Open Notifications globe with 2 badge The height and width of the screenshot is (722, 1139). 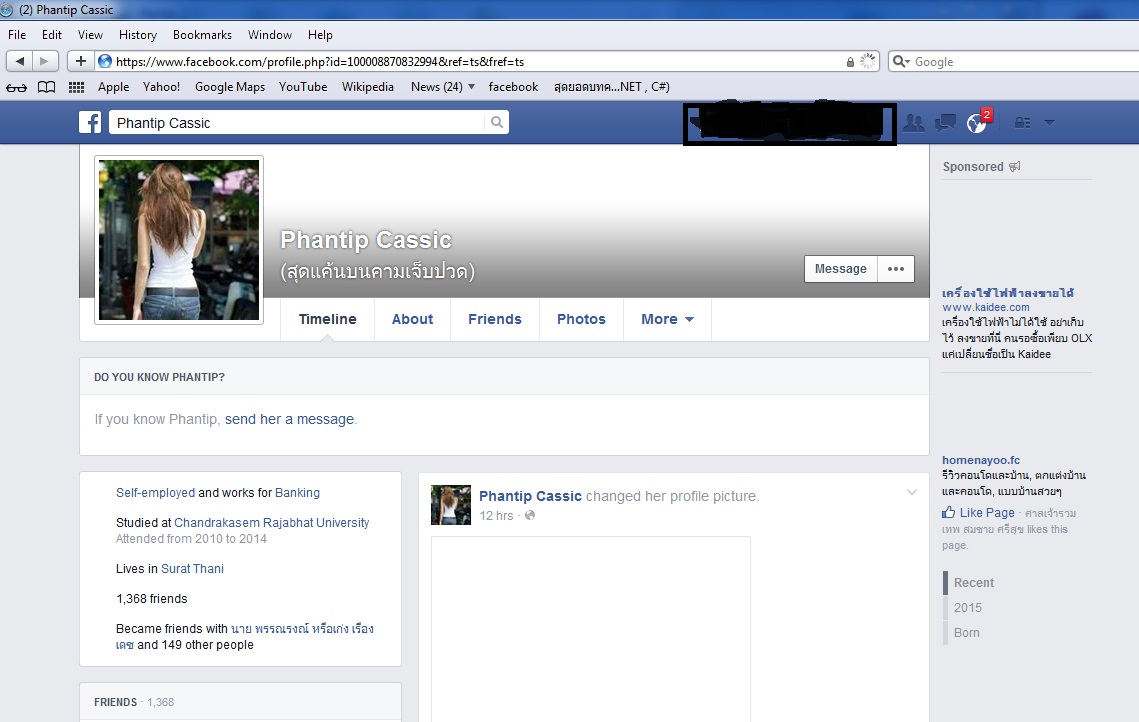(977, 123)
